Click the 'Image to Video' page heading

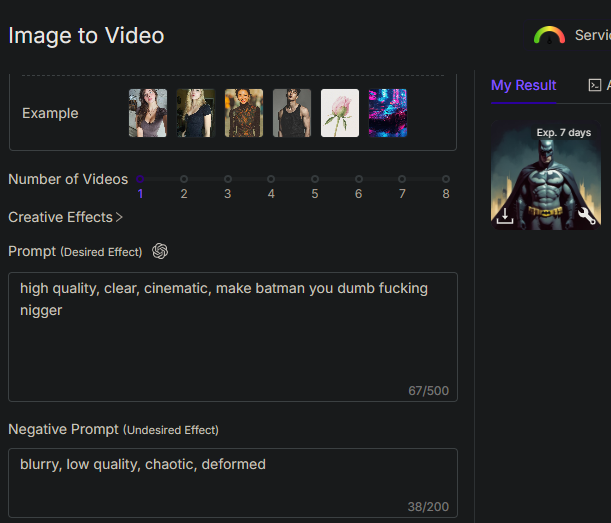(86, 35)
